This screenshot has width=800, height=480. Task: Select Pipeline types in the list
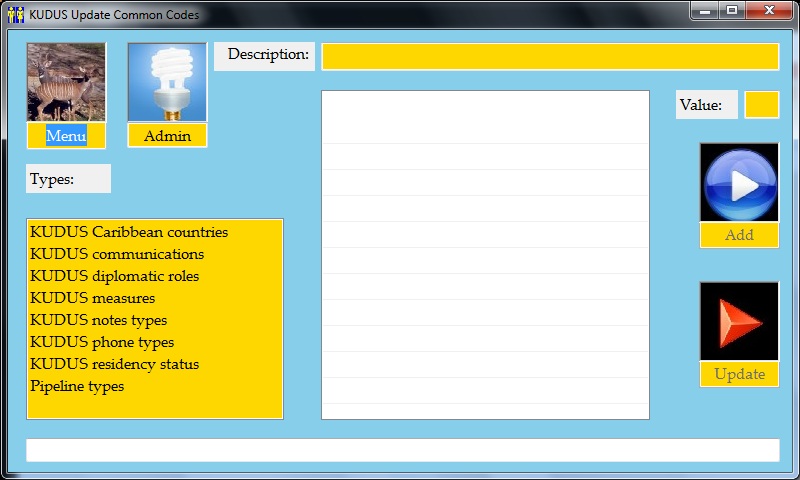[77, 386]
